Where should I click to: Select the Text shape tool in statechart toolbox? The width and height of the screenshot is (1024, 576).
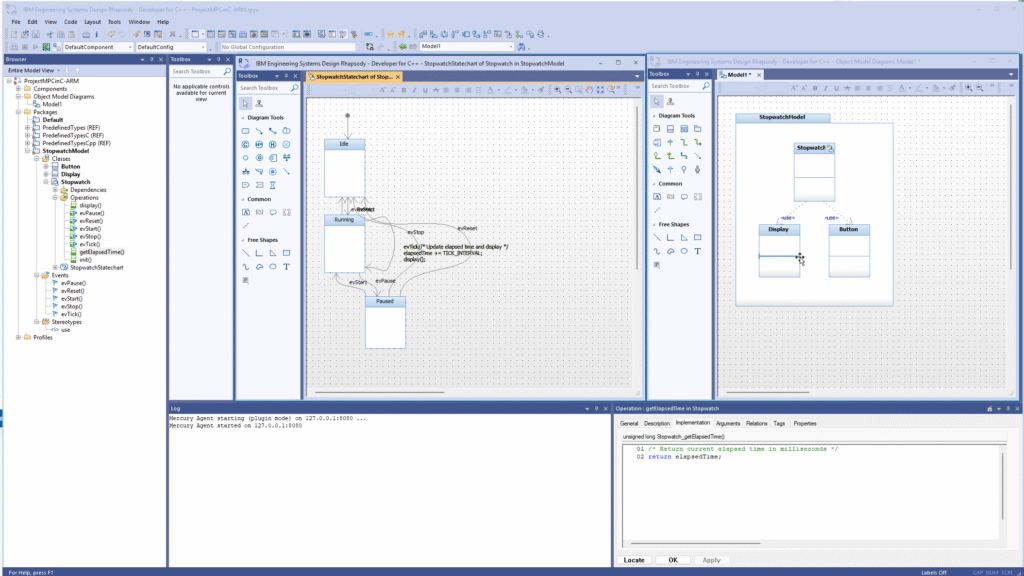286,266
